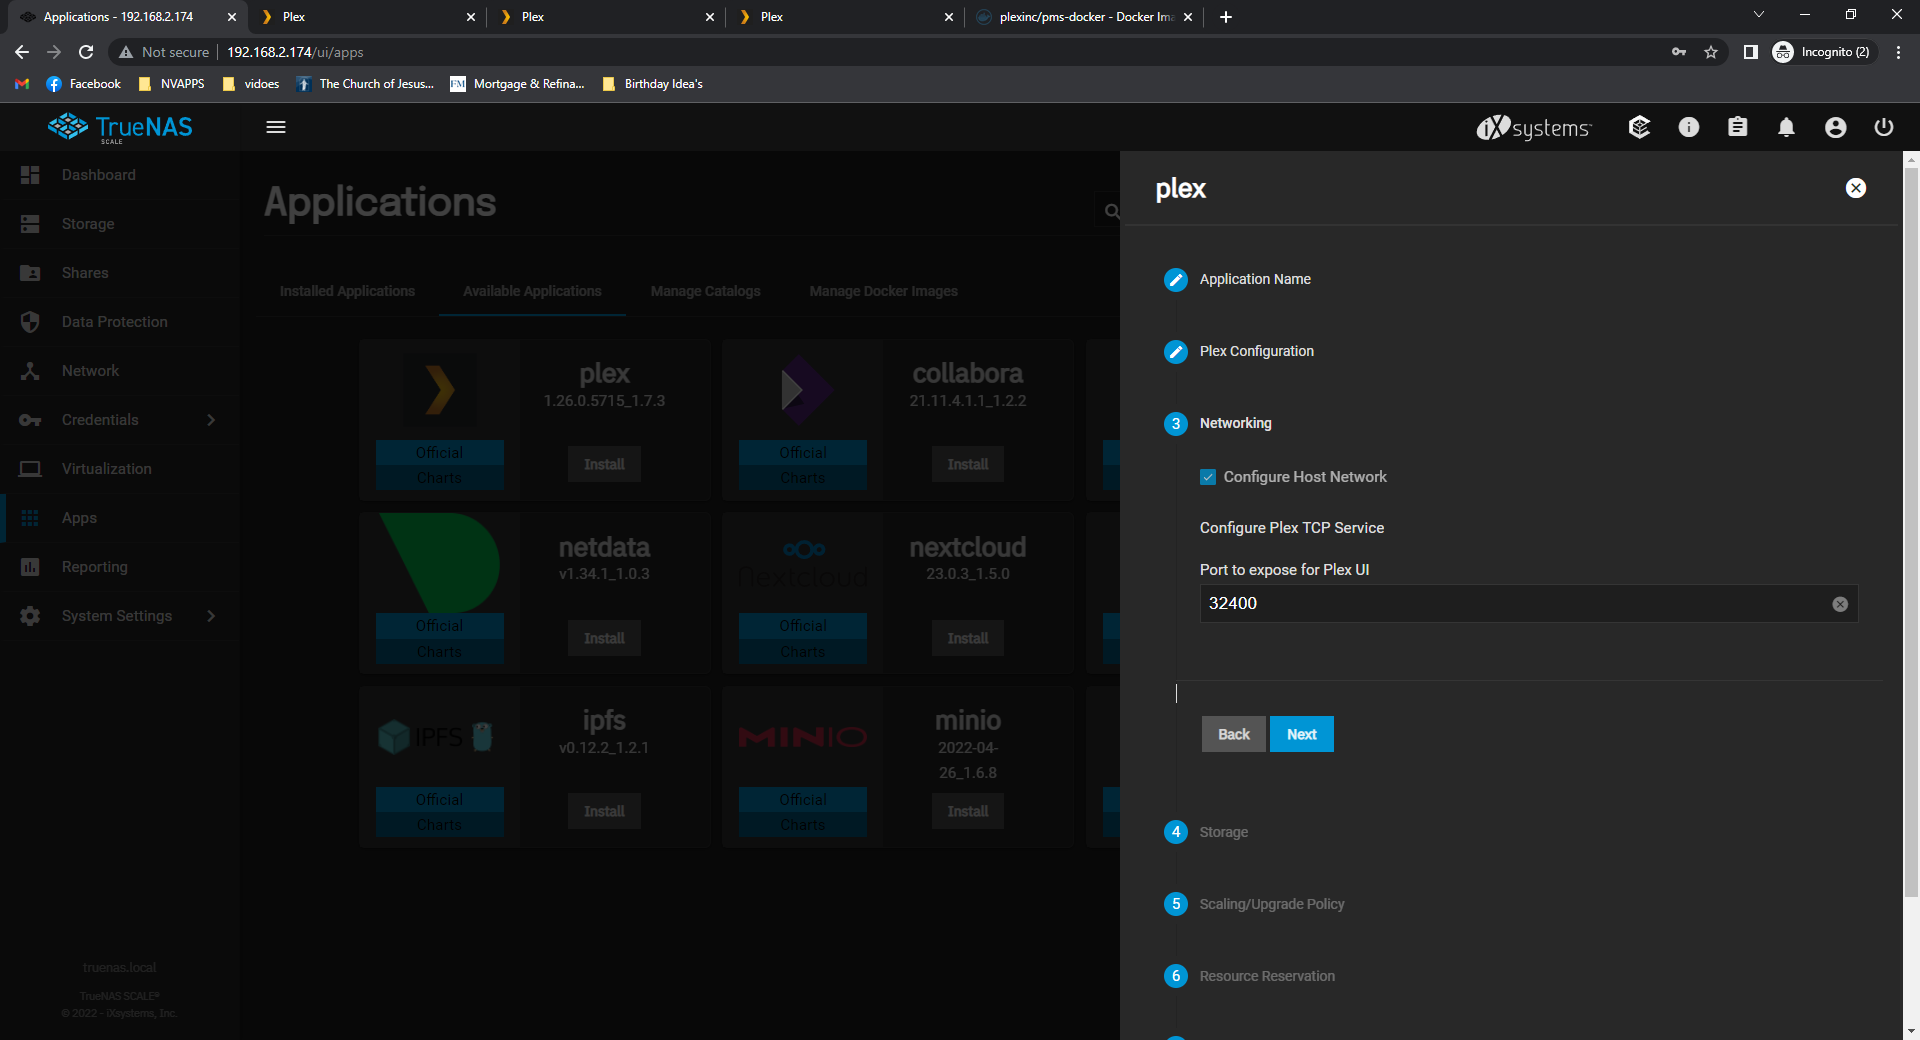Open Chrome three-dot menu

coord(1898,52)
